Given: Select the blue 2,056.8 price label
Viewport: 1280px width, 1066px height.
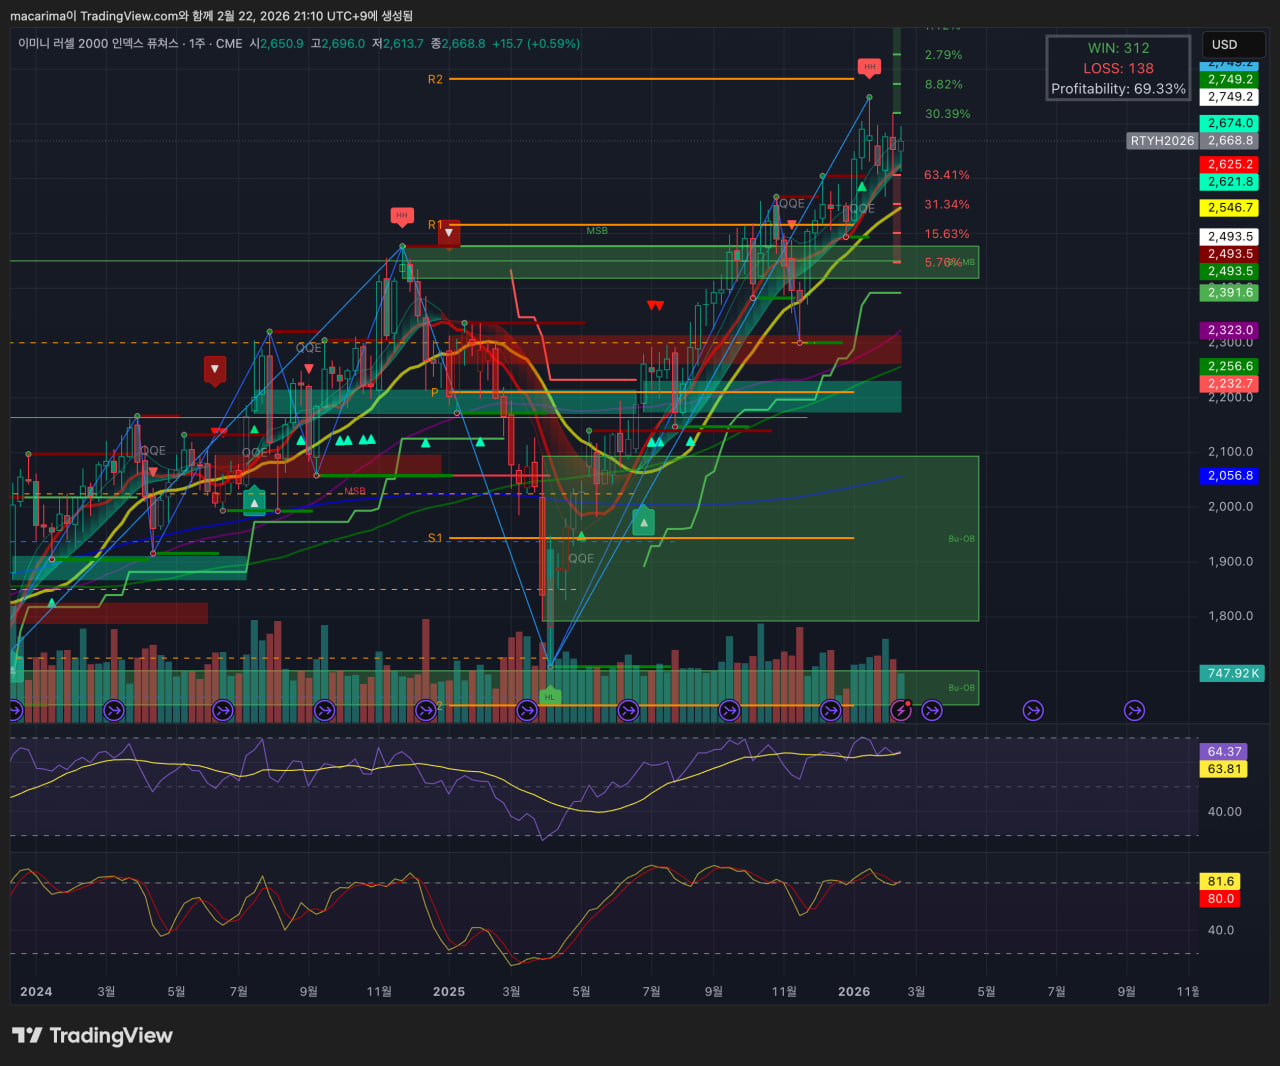Looking at the screenshot, I should click(x=1229, y=476).
